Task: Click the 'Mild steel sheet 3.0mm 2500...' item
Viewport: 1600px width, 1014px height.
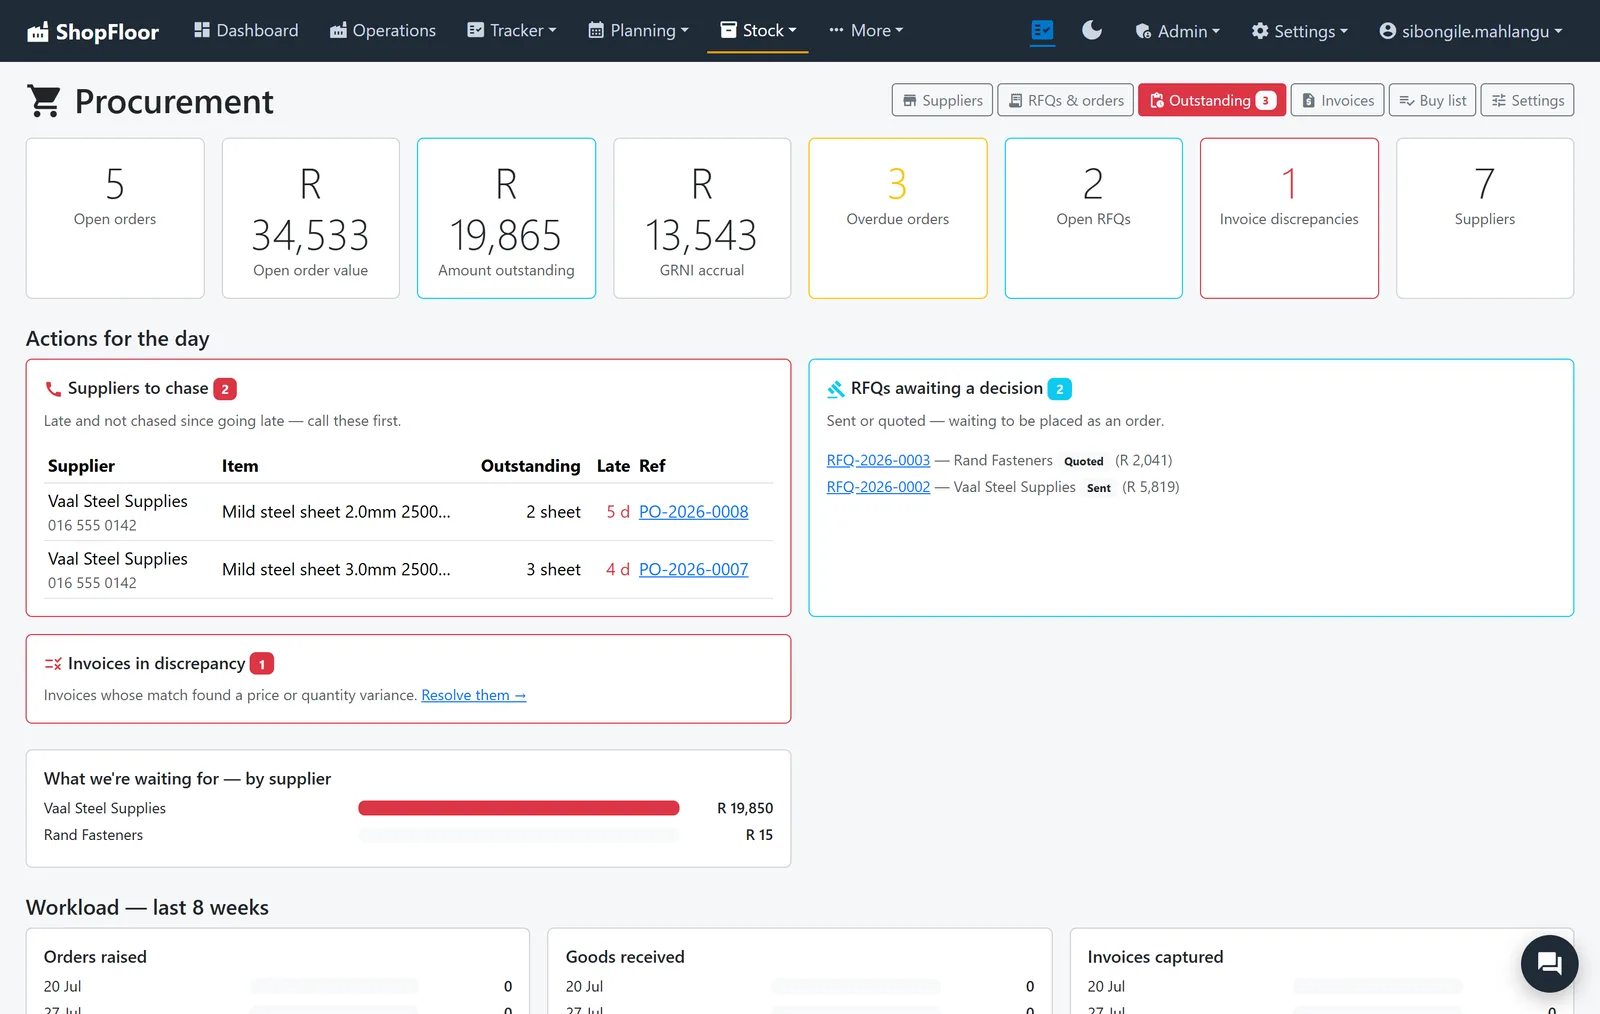Action: pos(336,570)
